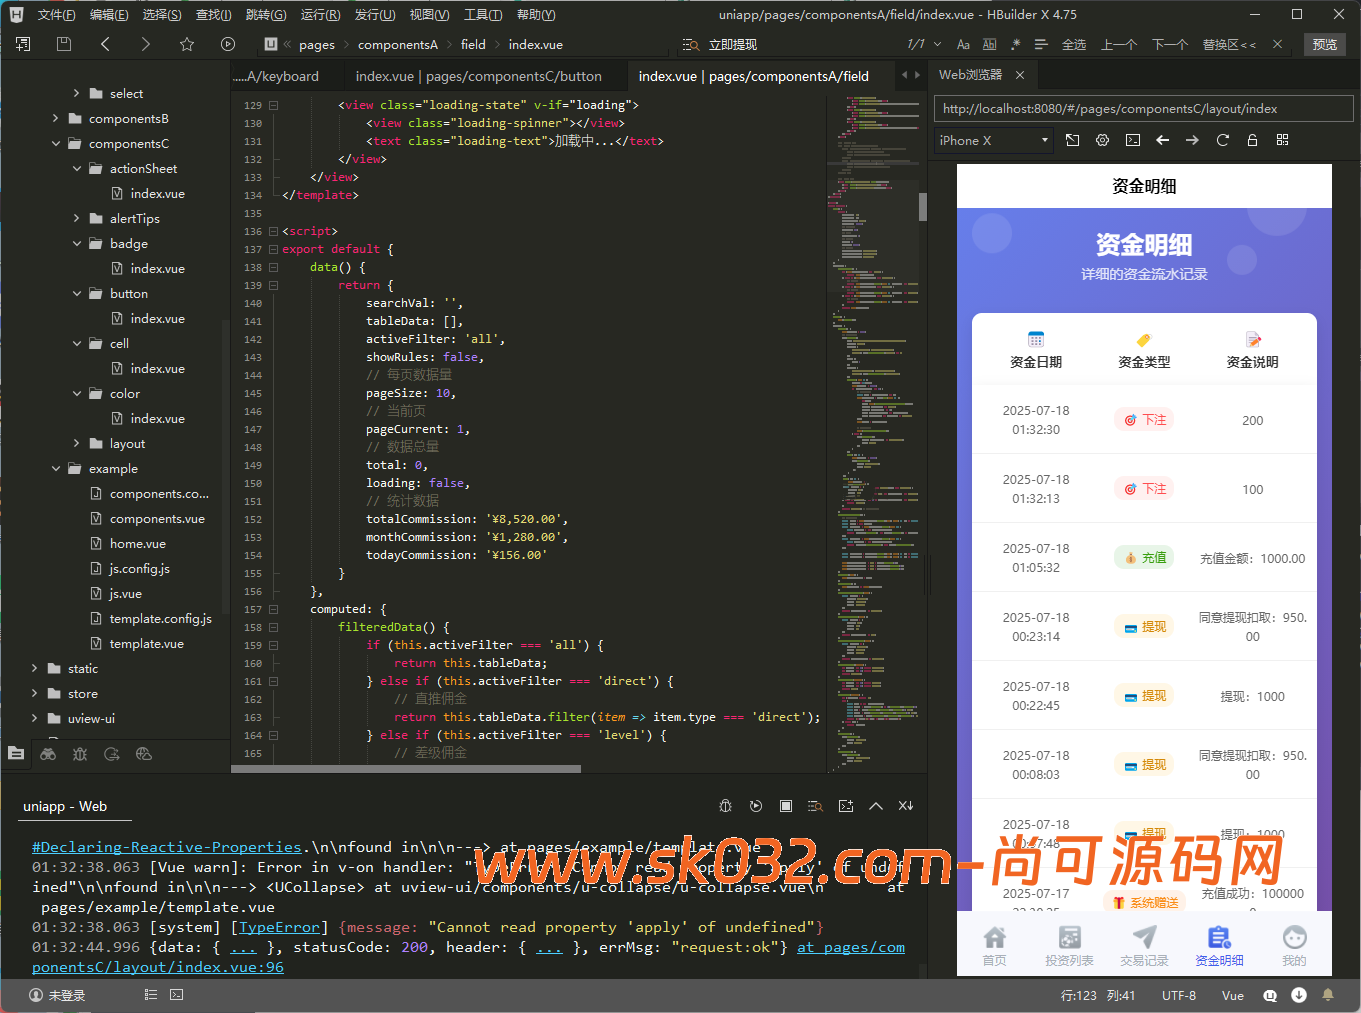Toggle the regex search icon
Viewport: 1361px width, 1013px height.
[1015, 44]
